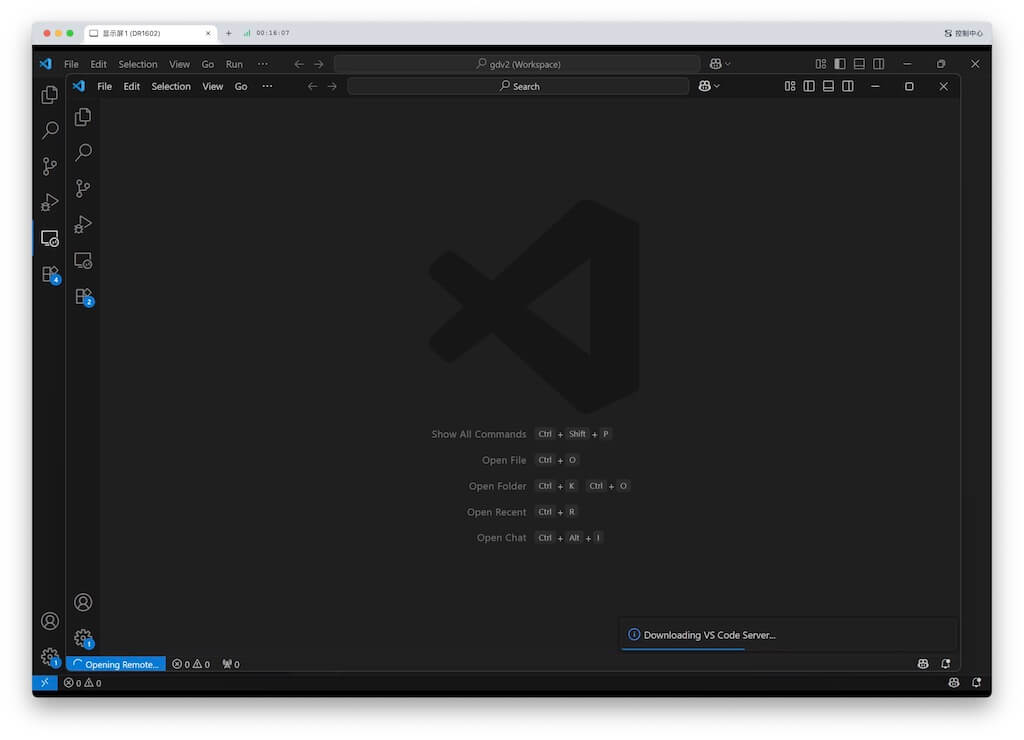
Task: Click the errors and warnings indicator
Action: (190, 663)
